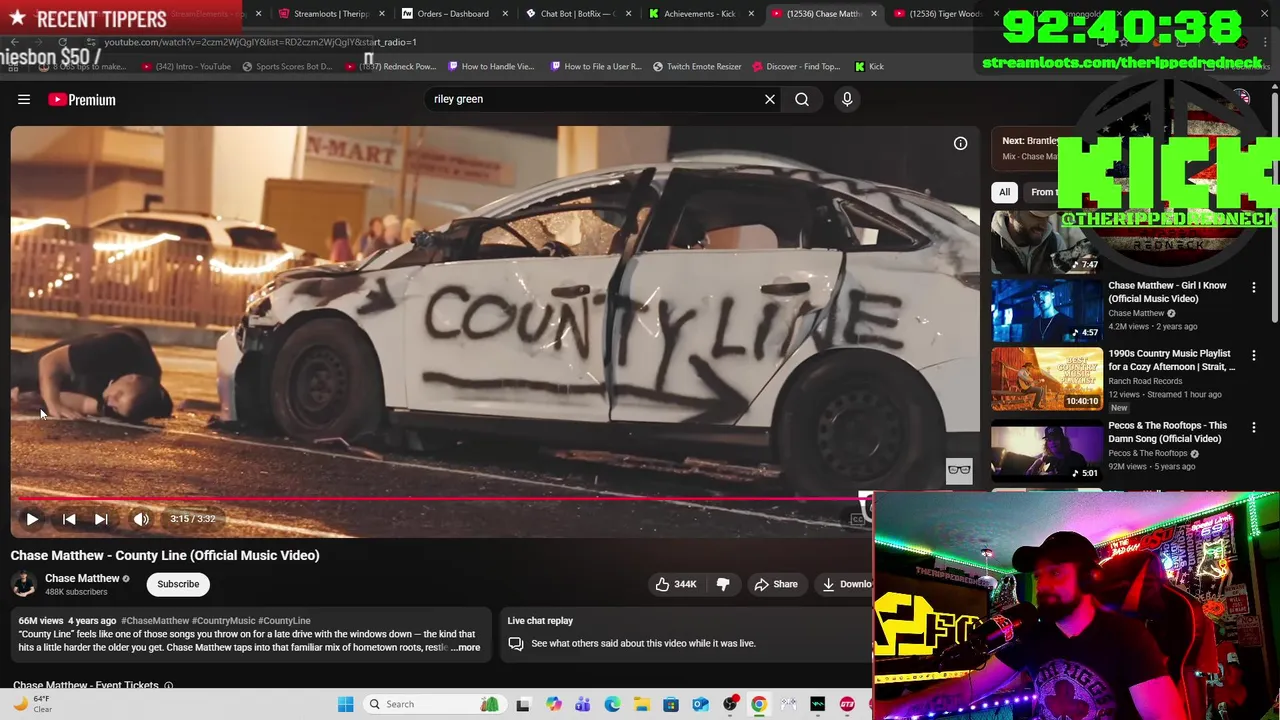Open 'How to File a User R...' bookmark
The width and height of the screenshot is (1280, 720).
595,66
